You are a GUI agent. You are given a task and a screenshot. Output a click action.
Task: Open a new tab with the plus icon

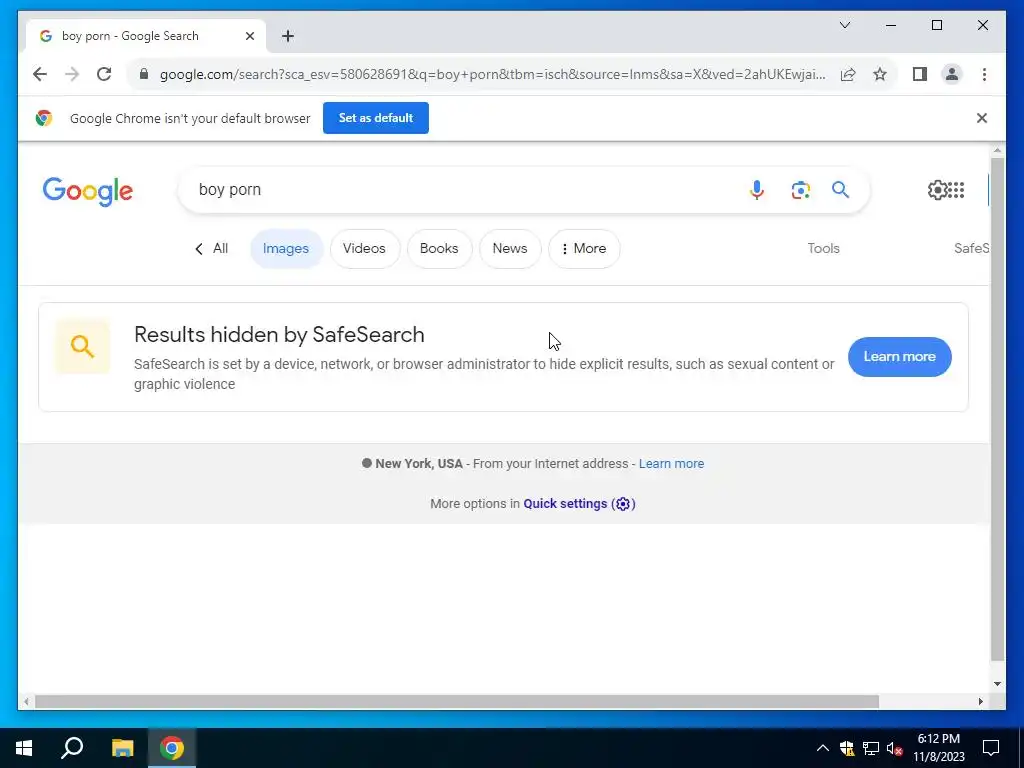click(288, 36)
